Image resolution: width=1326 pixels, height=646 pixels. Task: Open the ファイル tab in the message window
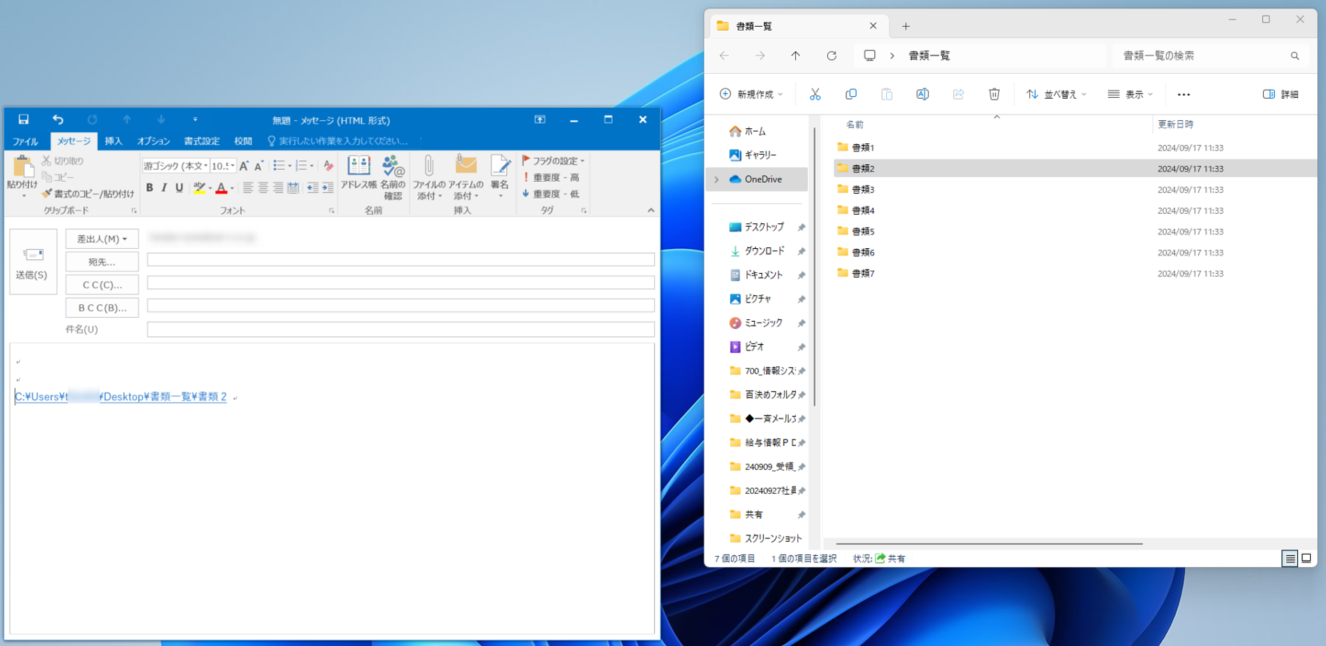tap(26, 141)
